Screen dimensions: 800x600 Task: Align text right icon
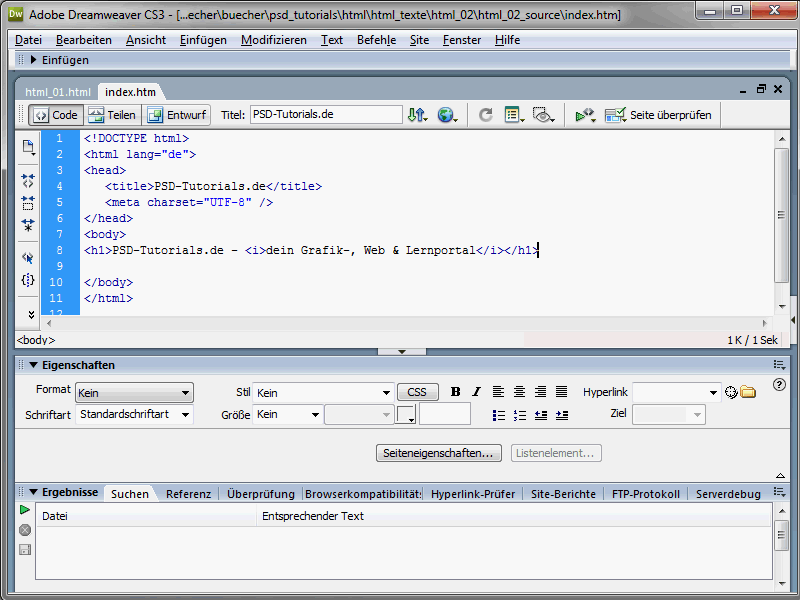click(540, 392)
